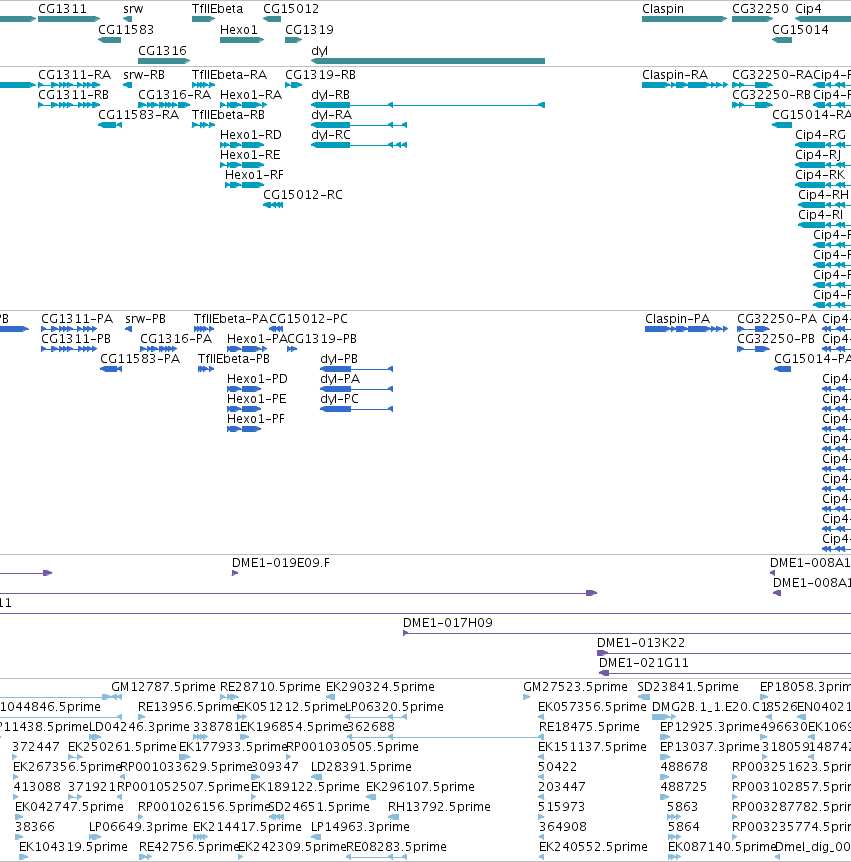Select the CG11583 gene label
This screenshot has height=862, width=851.
126,30
